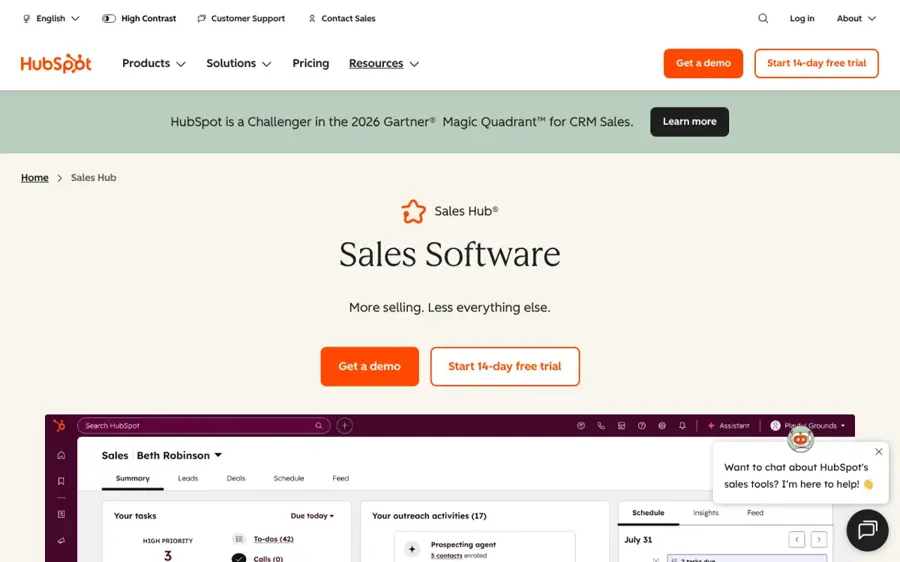Click the To-dos list icon

(x=239, y=539)
